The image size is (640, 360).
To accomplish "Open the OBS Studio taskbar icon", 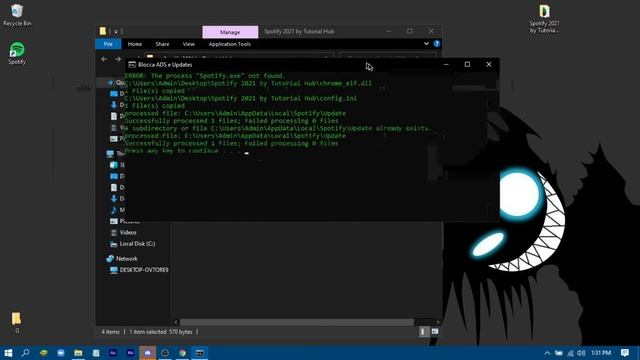I will click(x=165, y=353).
